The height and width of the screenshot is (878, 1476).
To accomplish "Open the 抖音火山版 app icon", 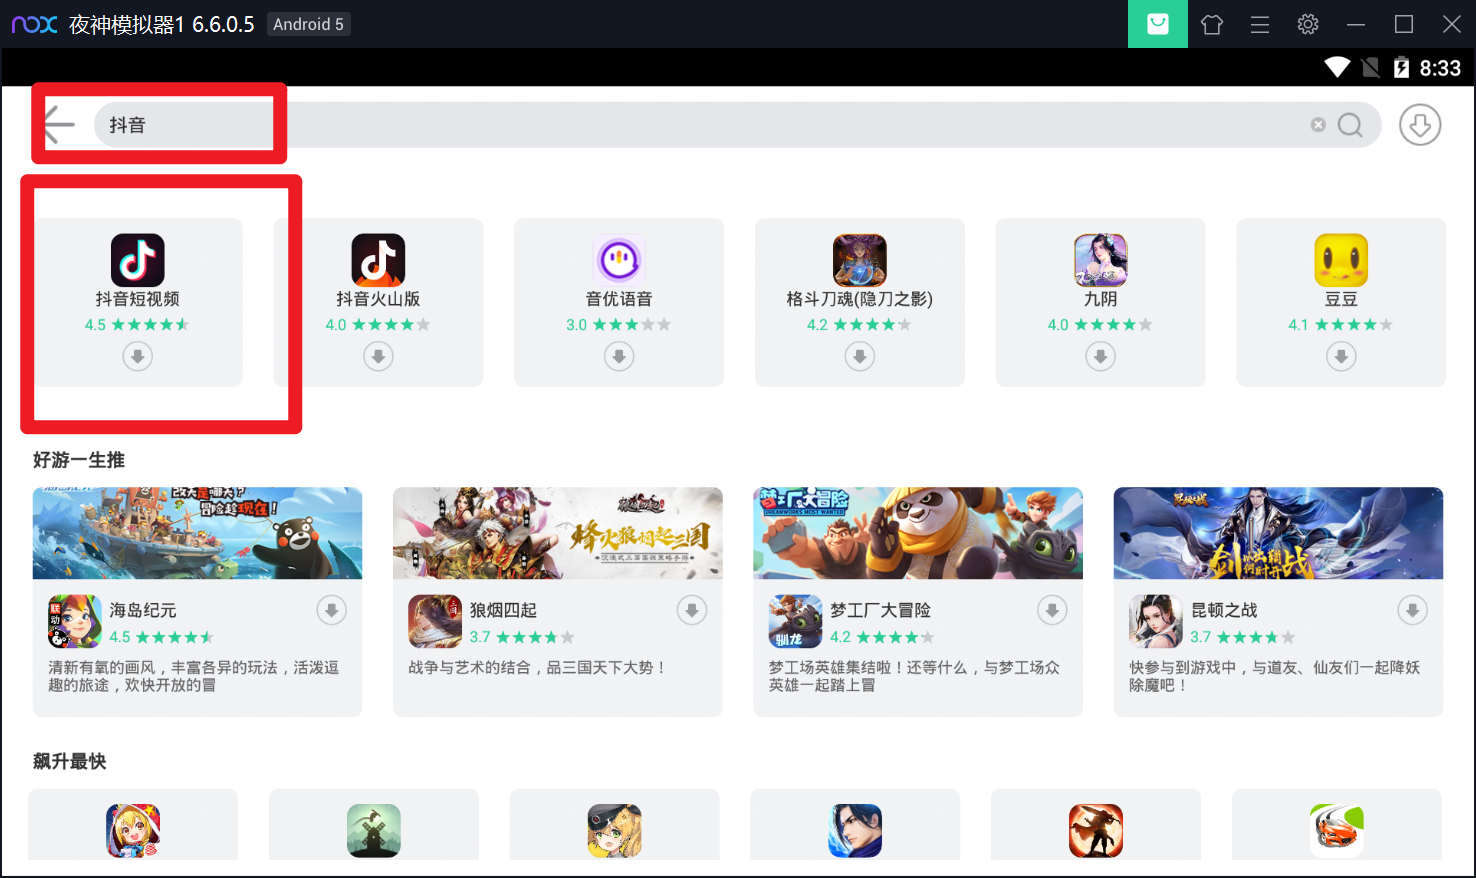I will click(378, 260).
